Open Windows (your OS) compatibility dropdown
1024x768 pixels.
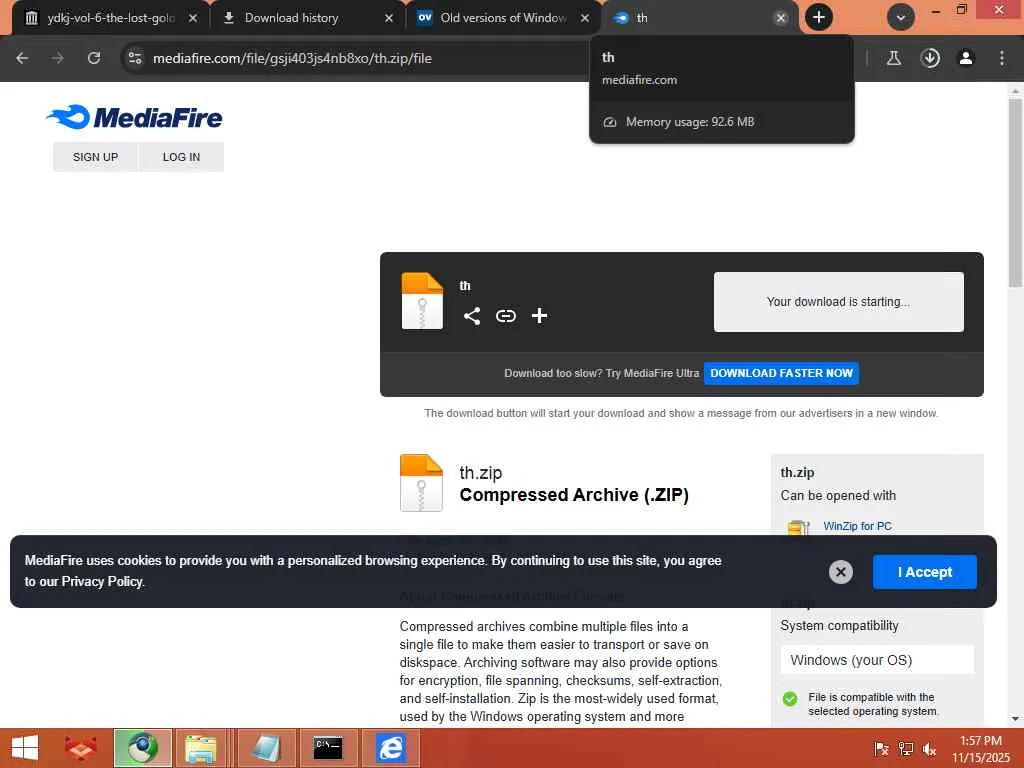tap(877, 660)
